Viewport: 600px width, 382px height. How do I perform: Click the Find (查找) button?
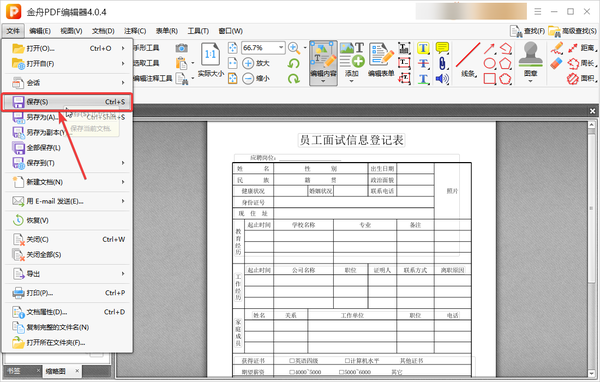point(527,31)
